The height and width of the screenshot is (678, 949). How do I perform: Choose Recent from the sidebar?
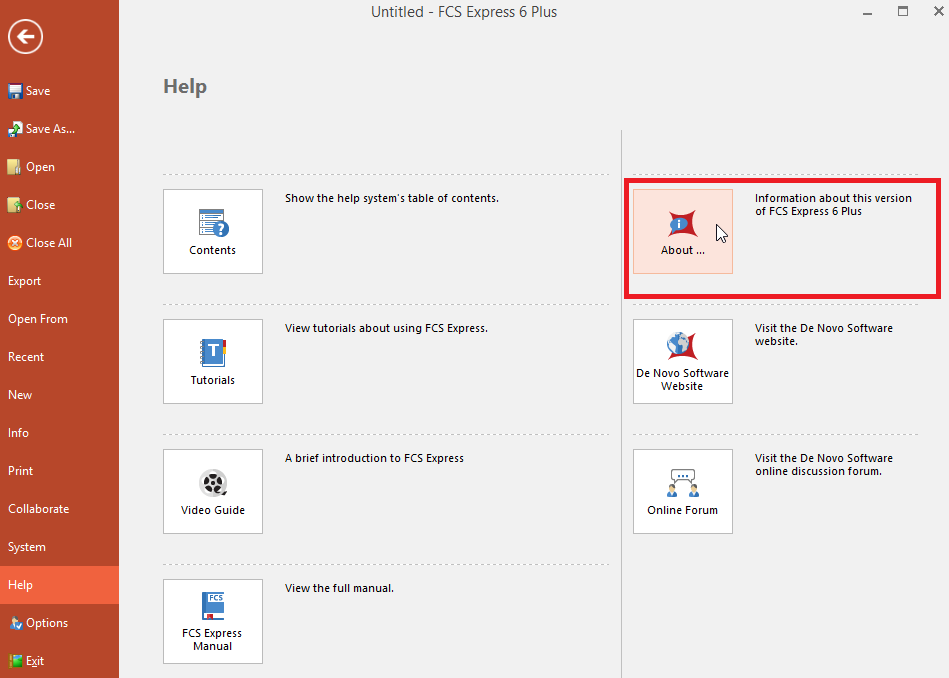[x=59, y=357]
